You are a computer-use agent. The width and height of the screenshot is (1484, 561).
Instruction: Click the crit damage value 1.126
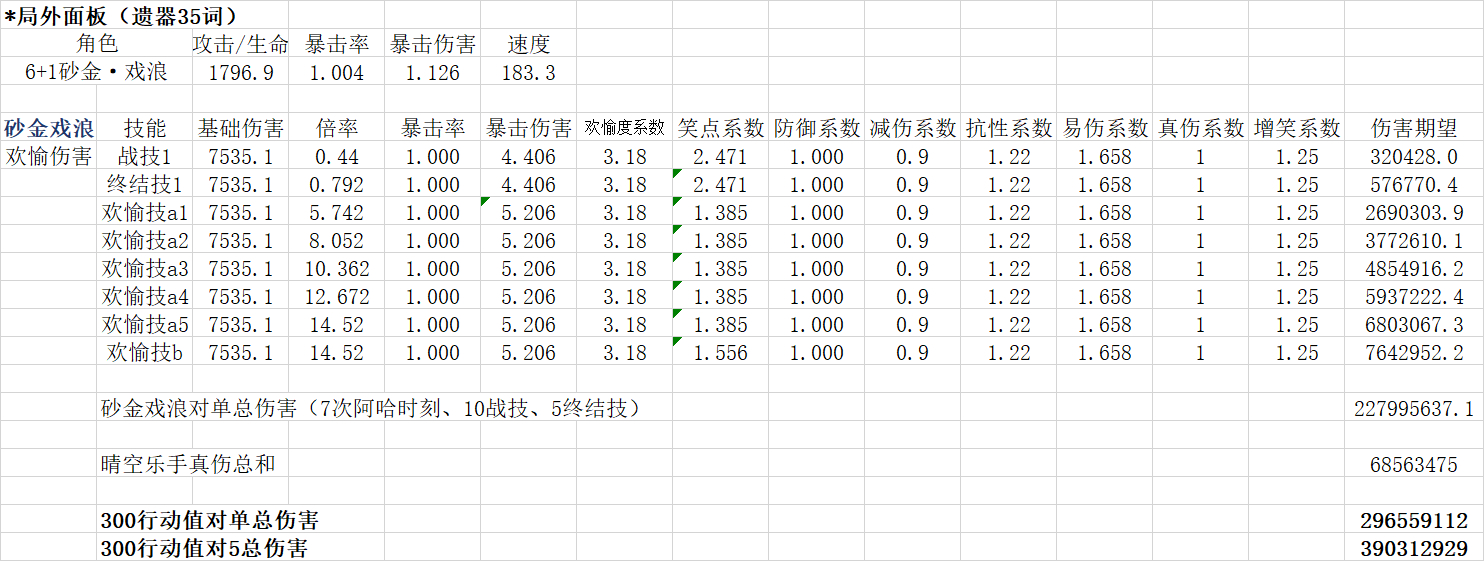click(432, 72)
